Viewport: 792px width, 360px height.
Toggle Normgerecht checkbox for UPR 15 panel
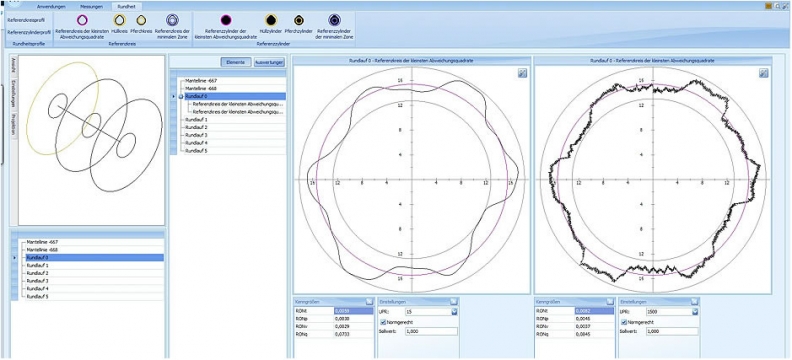(382, 322)
